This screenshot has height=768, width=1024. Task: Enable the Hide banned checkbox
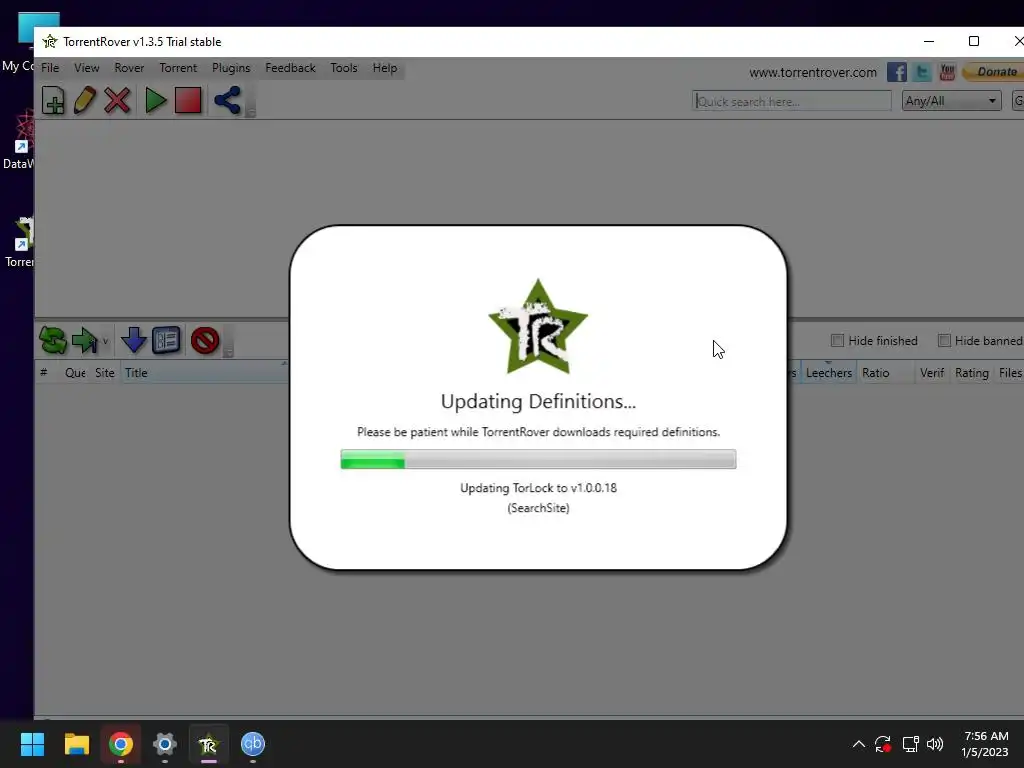click(944, 340)
